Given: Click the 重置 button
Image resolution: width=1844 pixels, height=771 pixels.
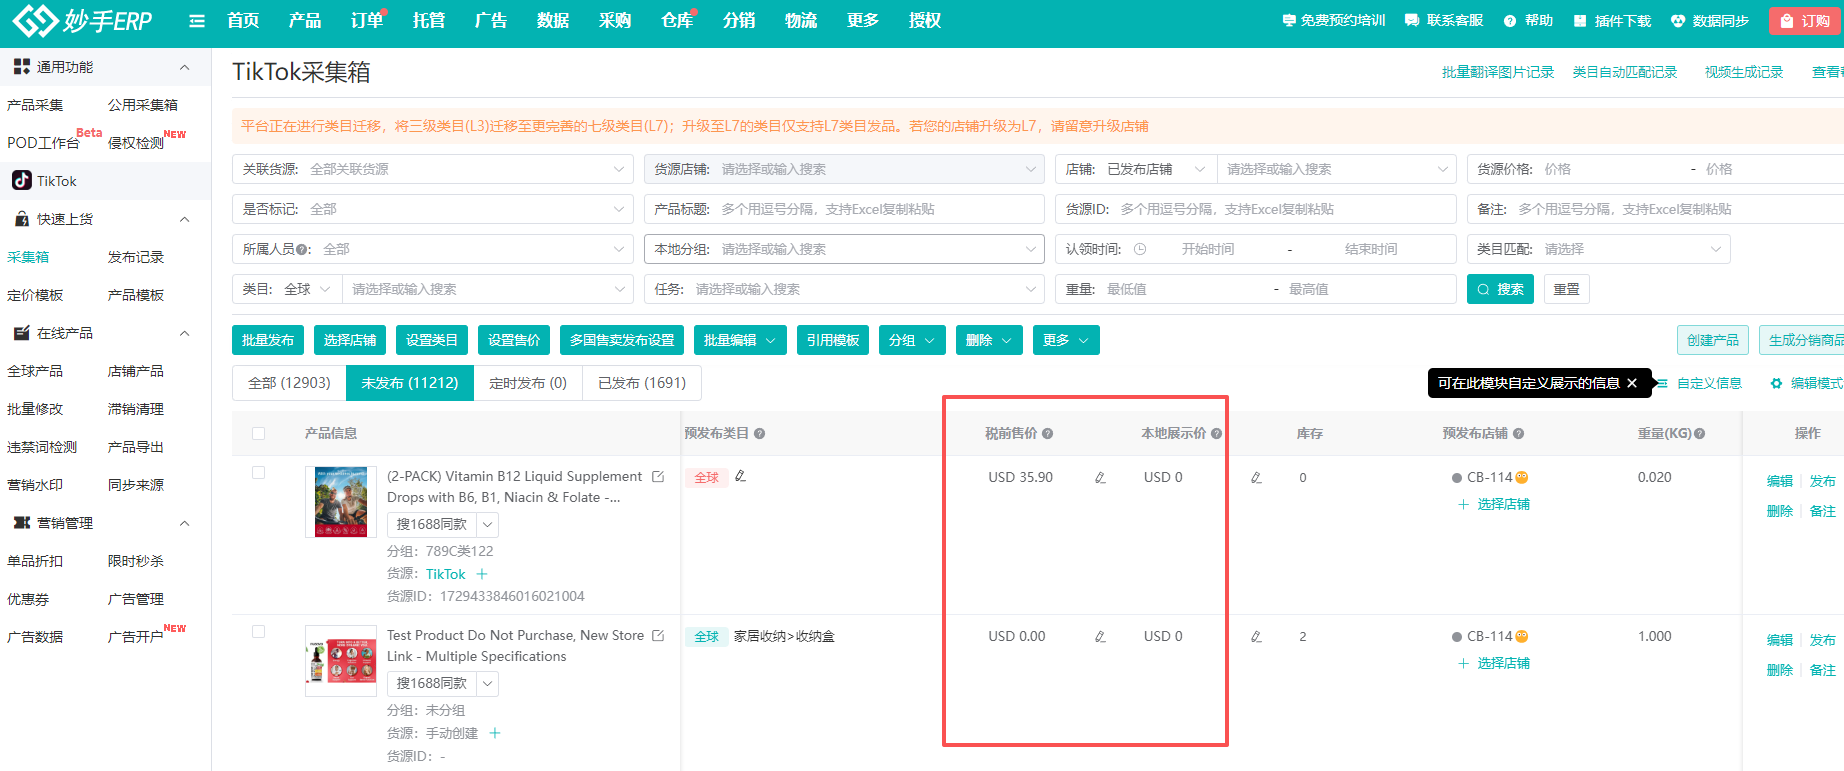Looking at the screenshot, I should [1567, 289].
